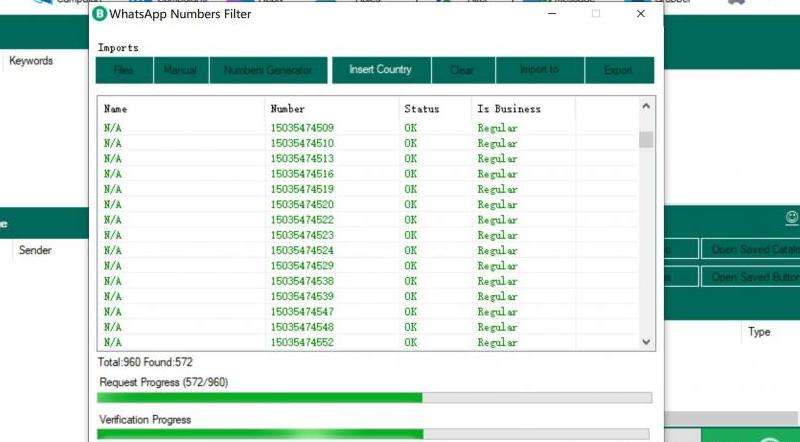
Task: Close the WhatsApp Numbers Filter window
Action: tap(640, 14)
